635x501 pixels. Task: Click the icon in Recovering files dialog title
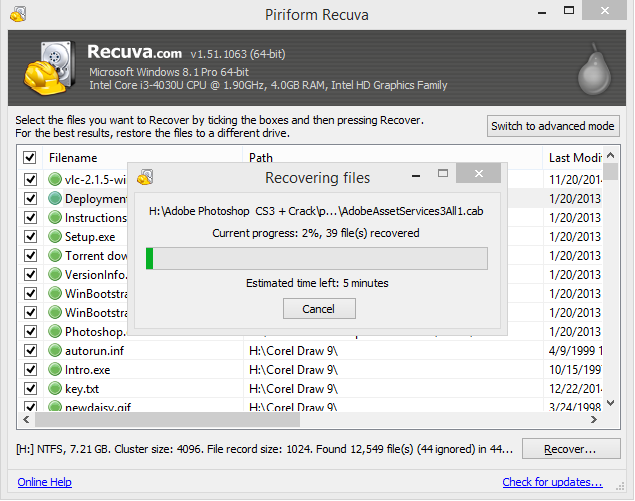(145, 177)
